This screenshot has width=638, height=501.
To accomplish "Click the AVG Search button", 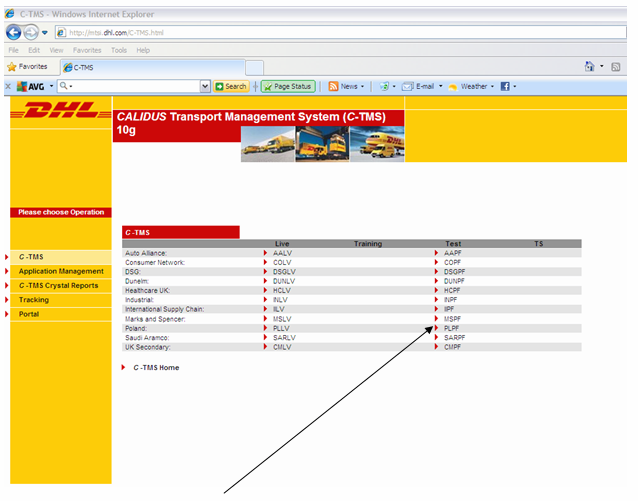I will [x=231, y=86].
